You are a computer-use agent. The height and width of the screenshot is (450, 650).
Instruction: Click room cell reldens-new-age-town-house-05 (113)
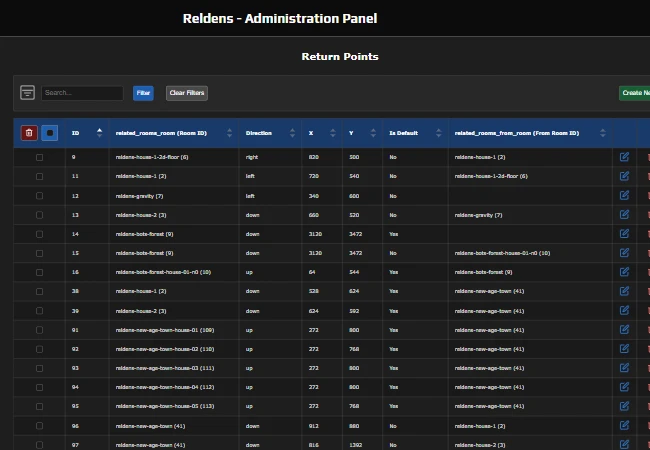[165, 406]
